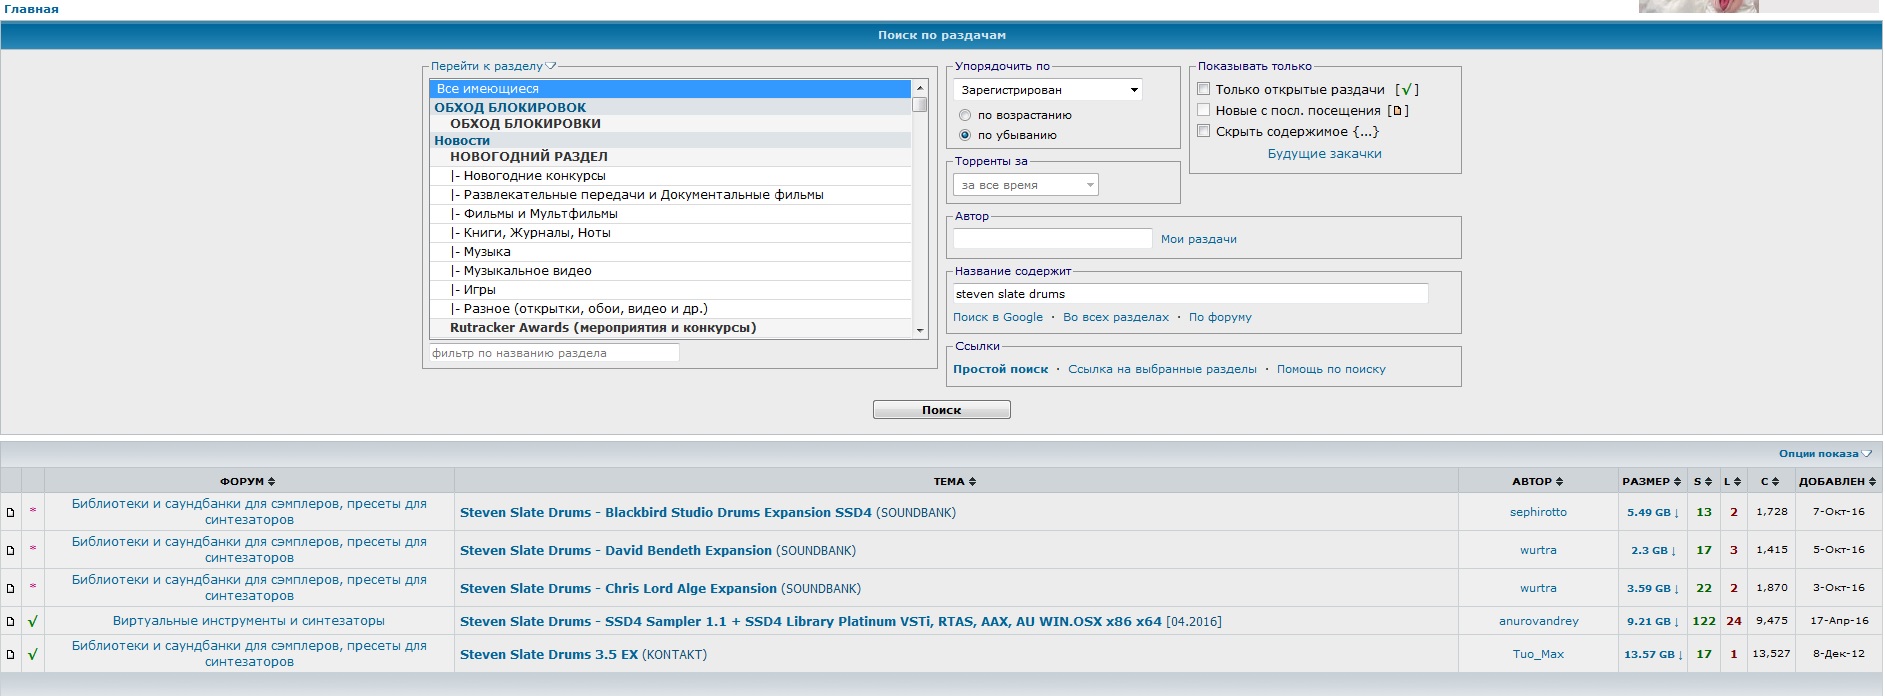Click Ссылка на выбранные разделы link
This screenshot has width=1885, height=696.
[1162, 369]
